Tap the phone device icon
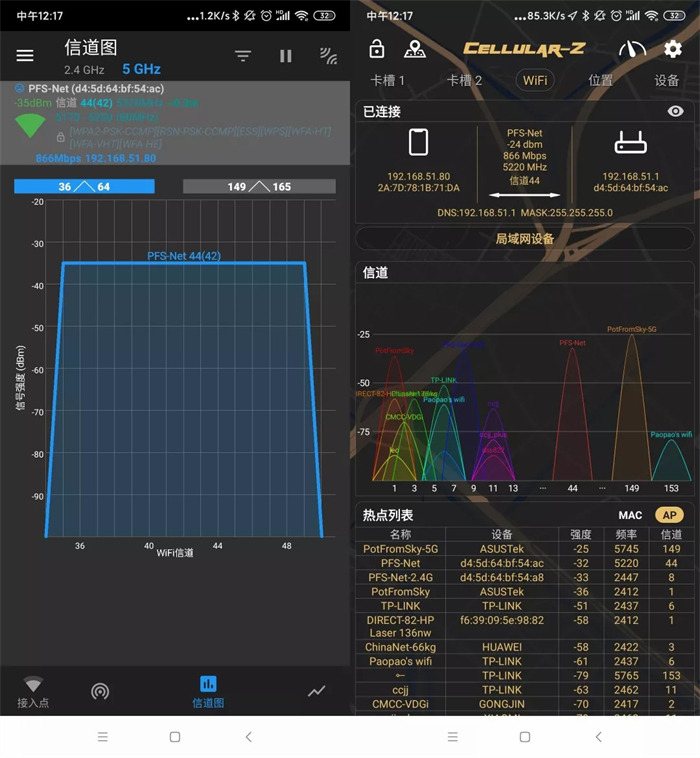Viewport: 700px width, 758px height. tap(418, 142)
